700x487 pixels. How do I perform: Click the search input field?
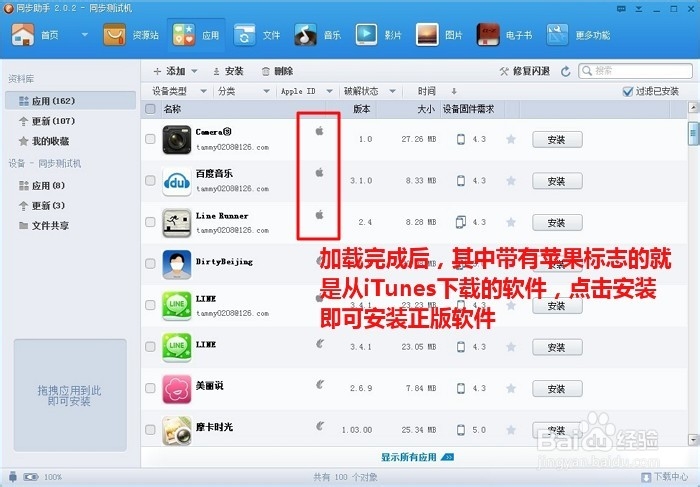(x=635, y=71)
